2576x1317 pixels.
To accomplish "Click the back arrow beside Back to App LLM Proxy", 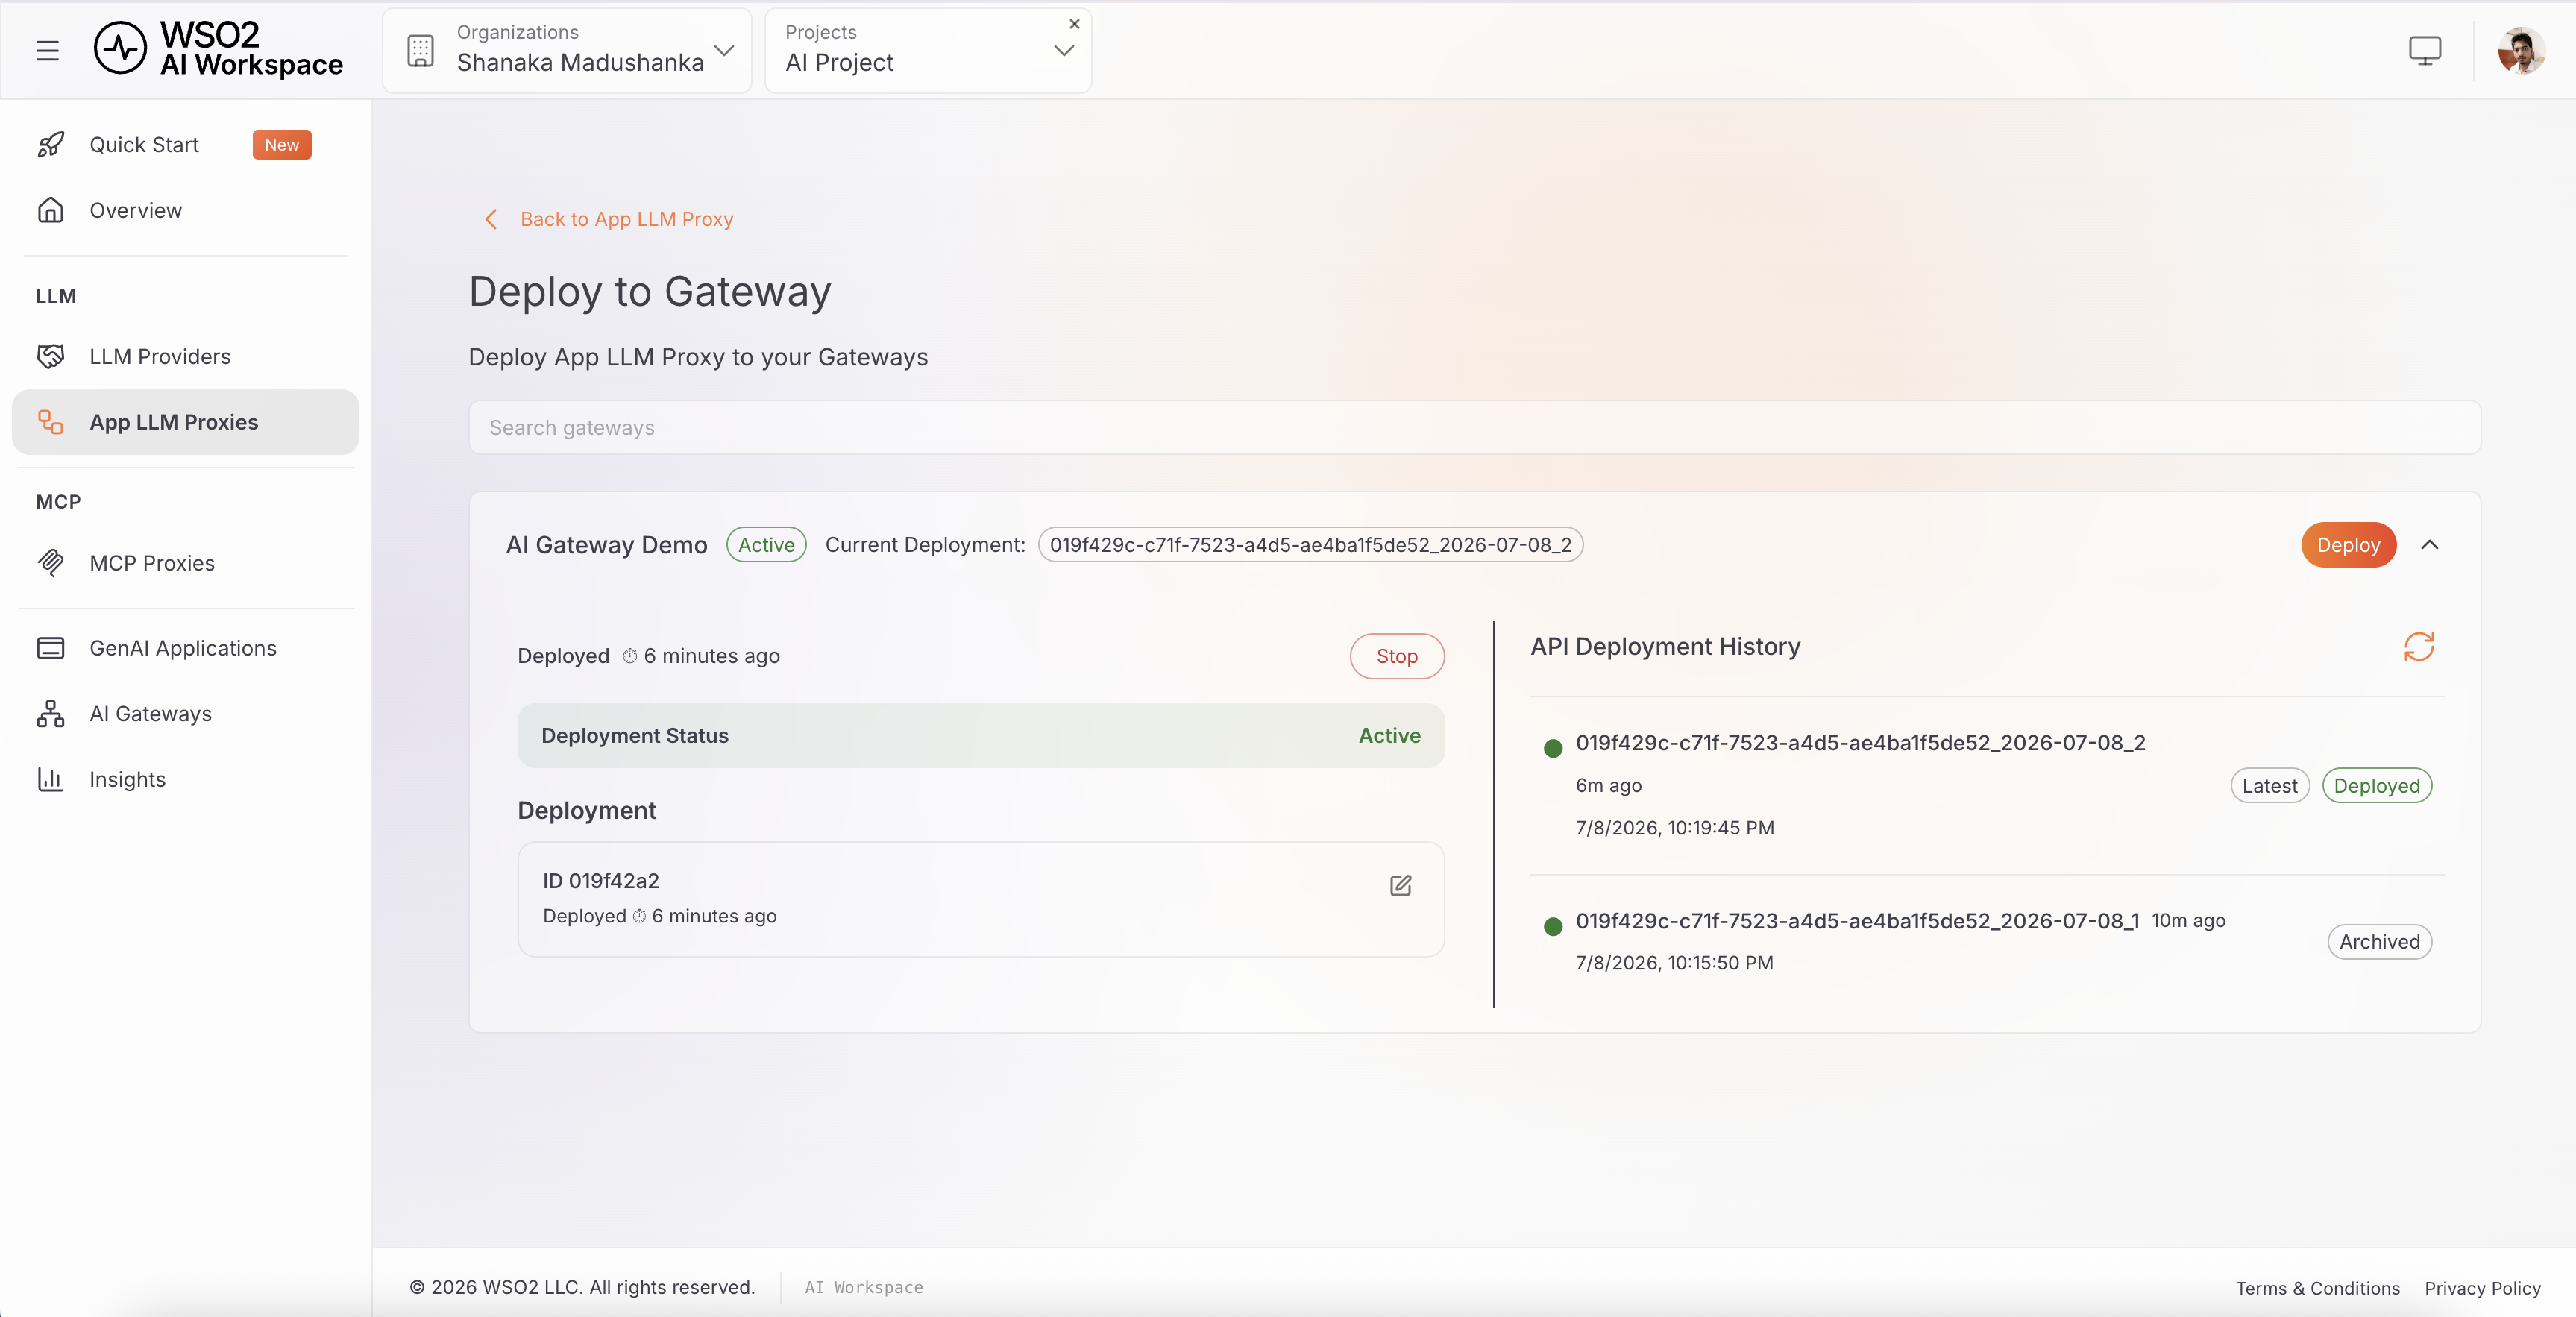I will 490,219.
